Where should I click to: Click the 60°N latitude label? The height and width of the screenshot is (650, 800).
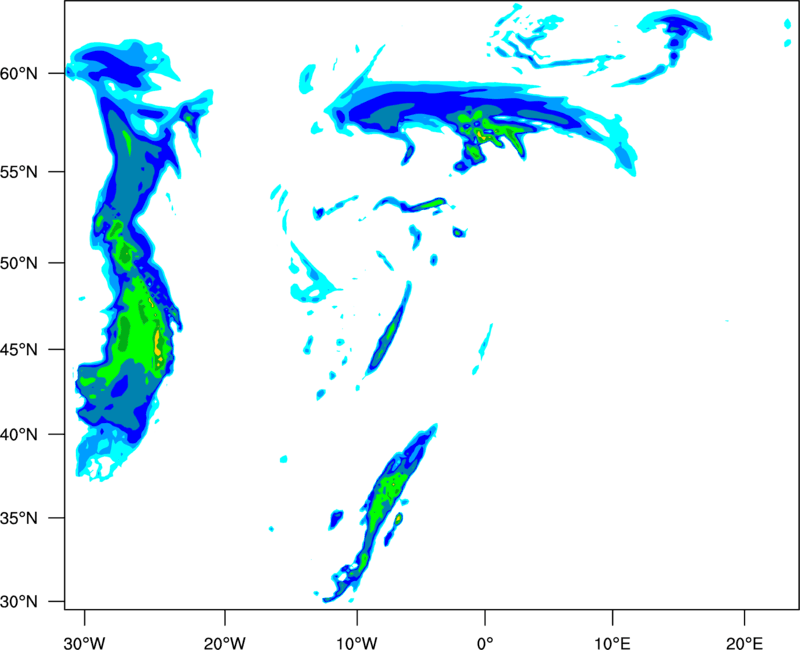[x=19, y=73]
